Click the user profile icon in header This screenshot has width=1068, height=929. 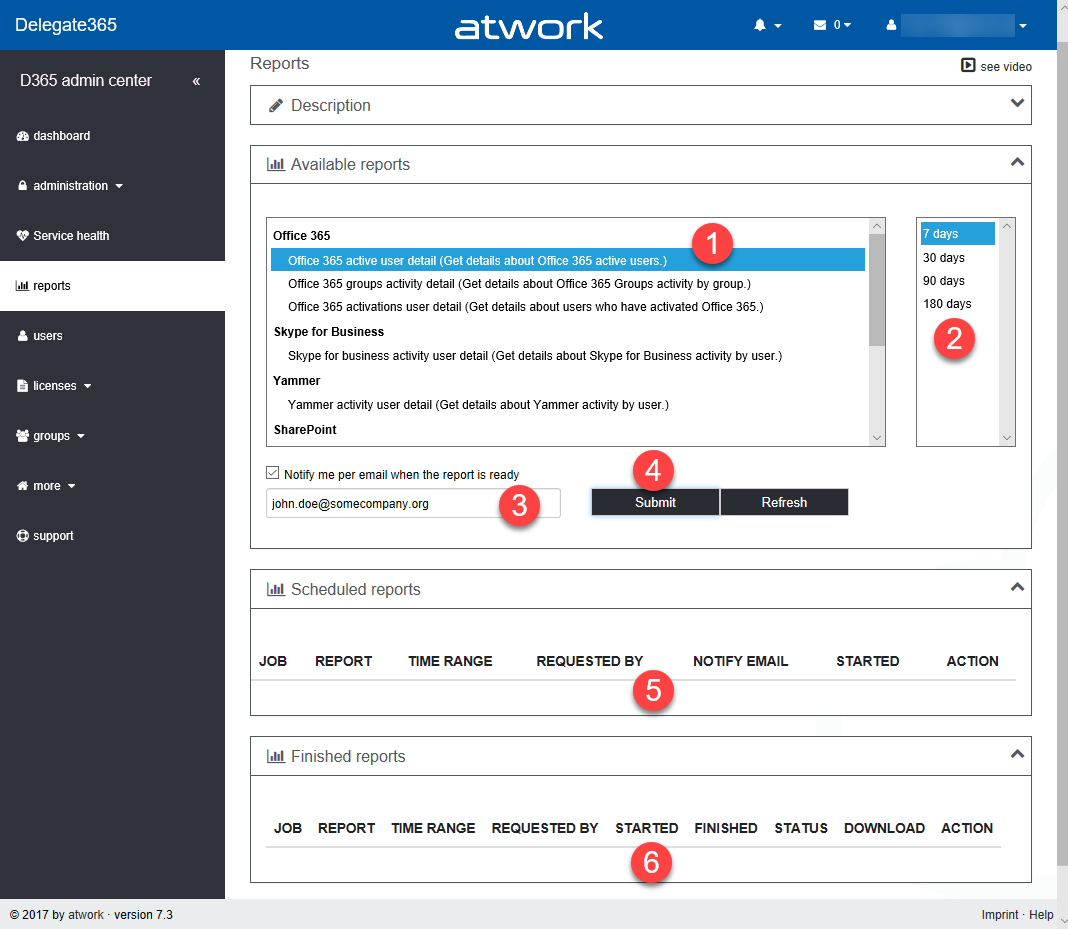[891, 25]
